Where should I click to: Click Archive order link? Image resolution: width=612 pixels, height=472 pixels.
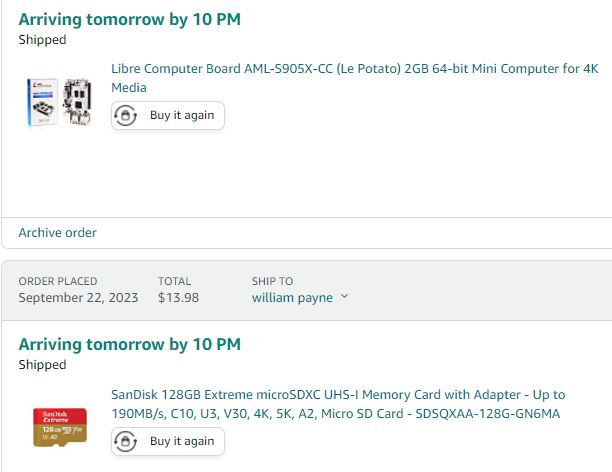(57, 233)
